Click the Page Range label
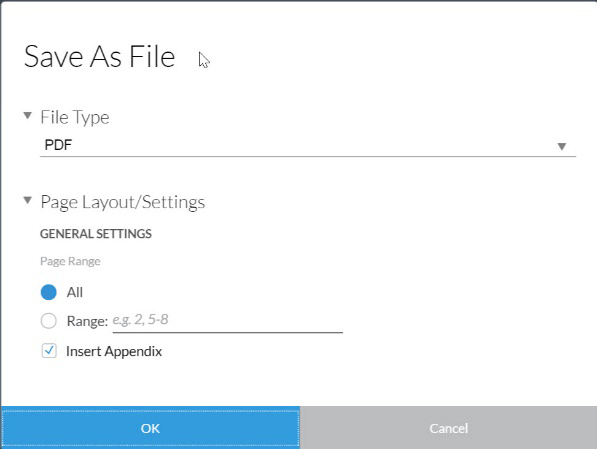The image size is (597, 449). 70,261
